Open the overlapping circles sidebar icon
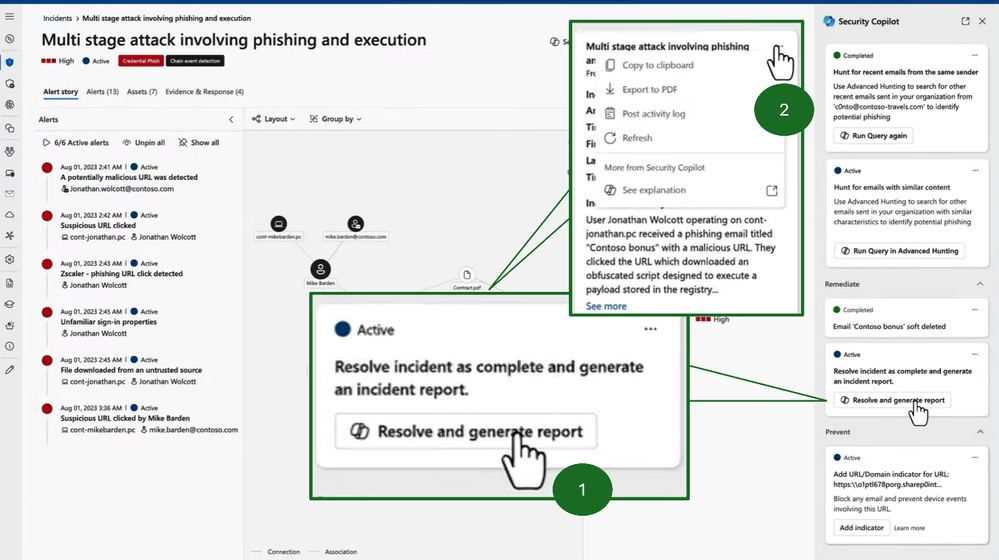Viewport: 999px width, 560px height. (x=10, y=128)
